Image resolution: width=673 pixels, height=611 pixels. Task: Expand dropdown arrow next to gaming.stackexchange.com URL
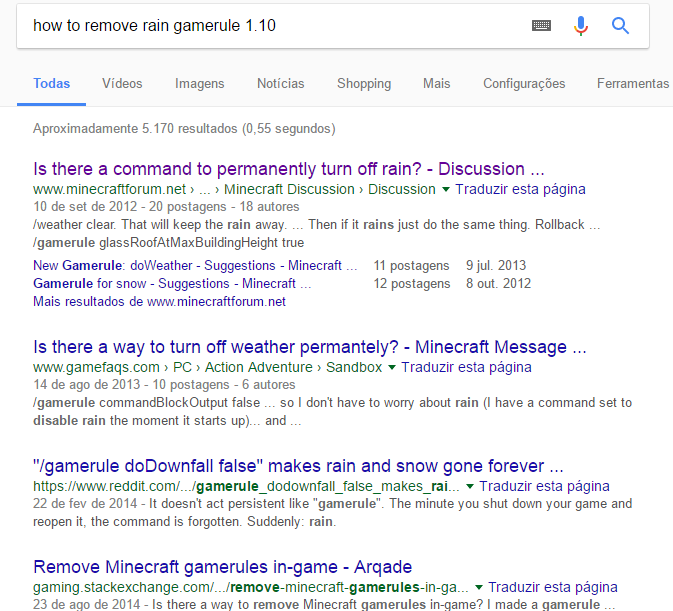click(479, 587)
